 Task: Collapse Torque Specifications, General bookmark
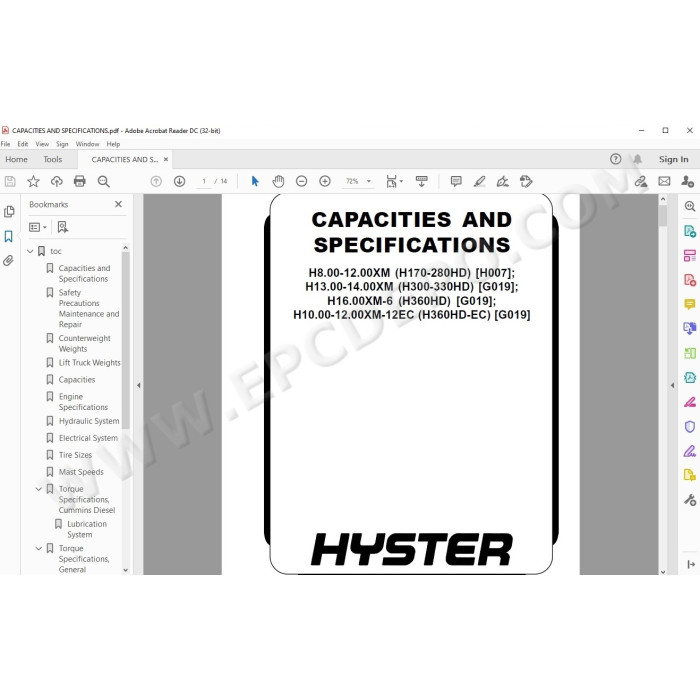coord(38,548)
